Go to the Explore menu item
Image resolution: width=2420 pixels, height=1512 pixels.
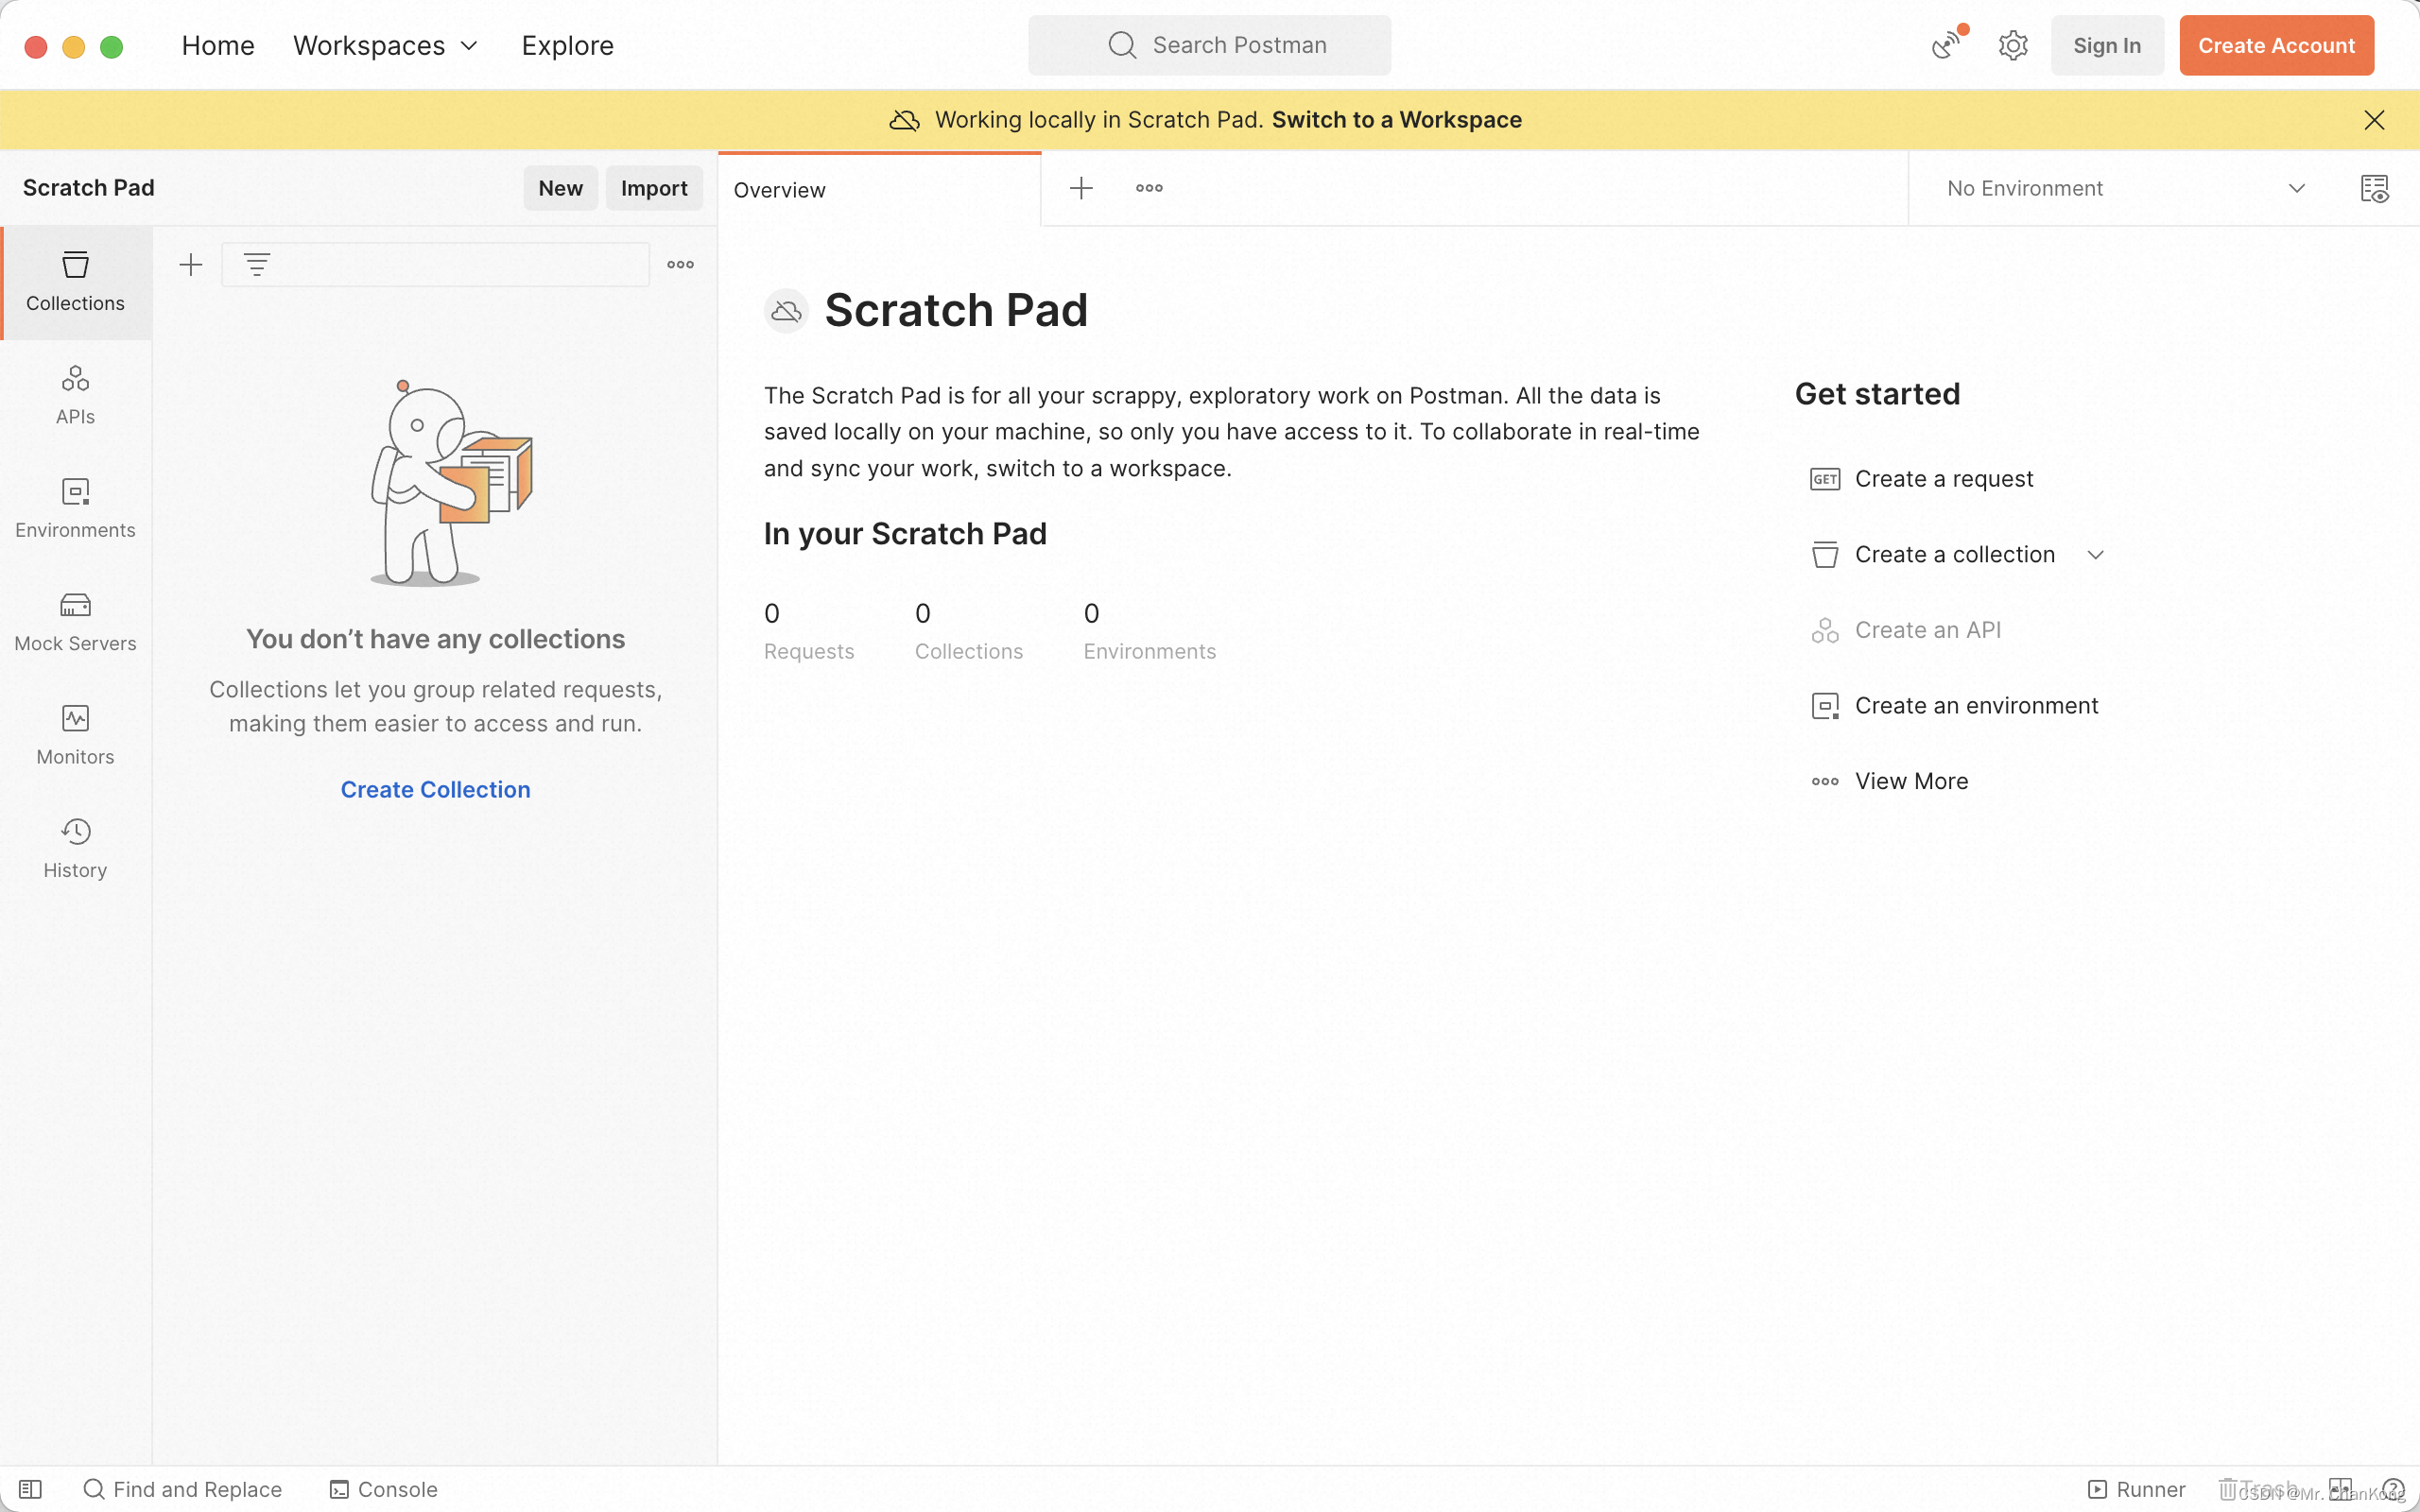[x=567, y=45]
